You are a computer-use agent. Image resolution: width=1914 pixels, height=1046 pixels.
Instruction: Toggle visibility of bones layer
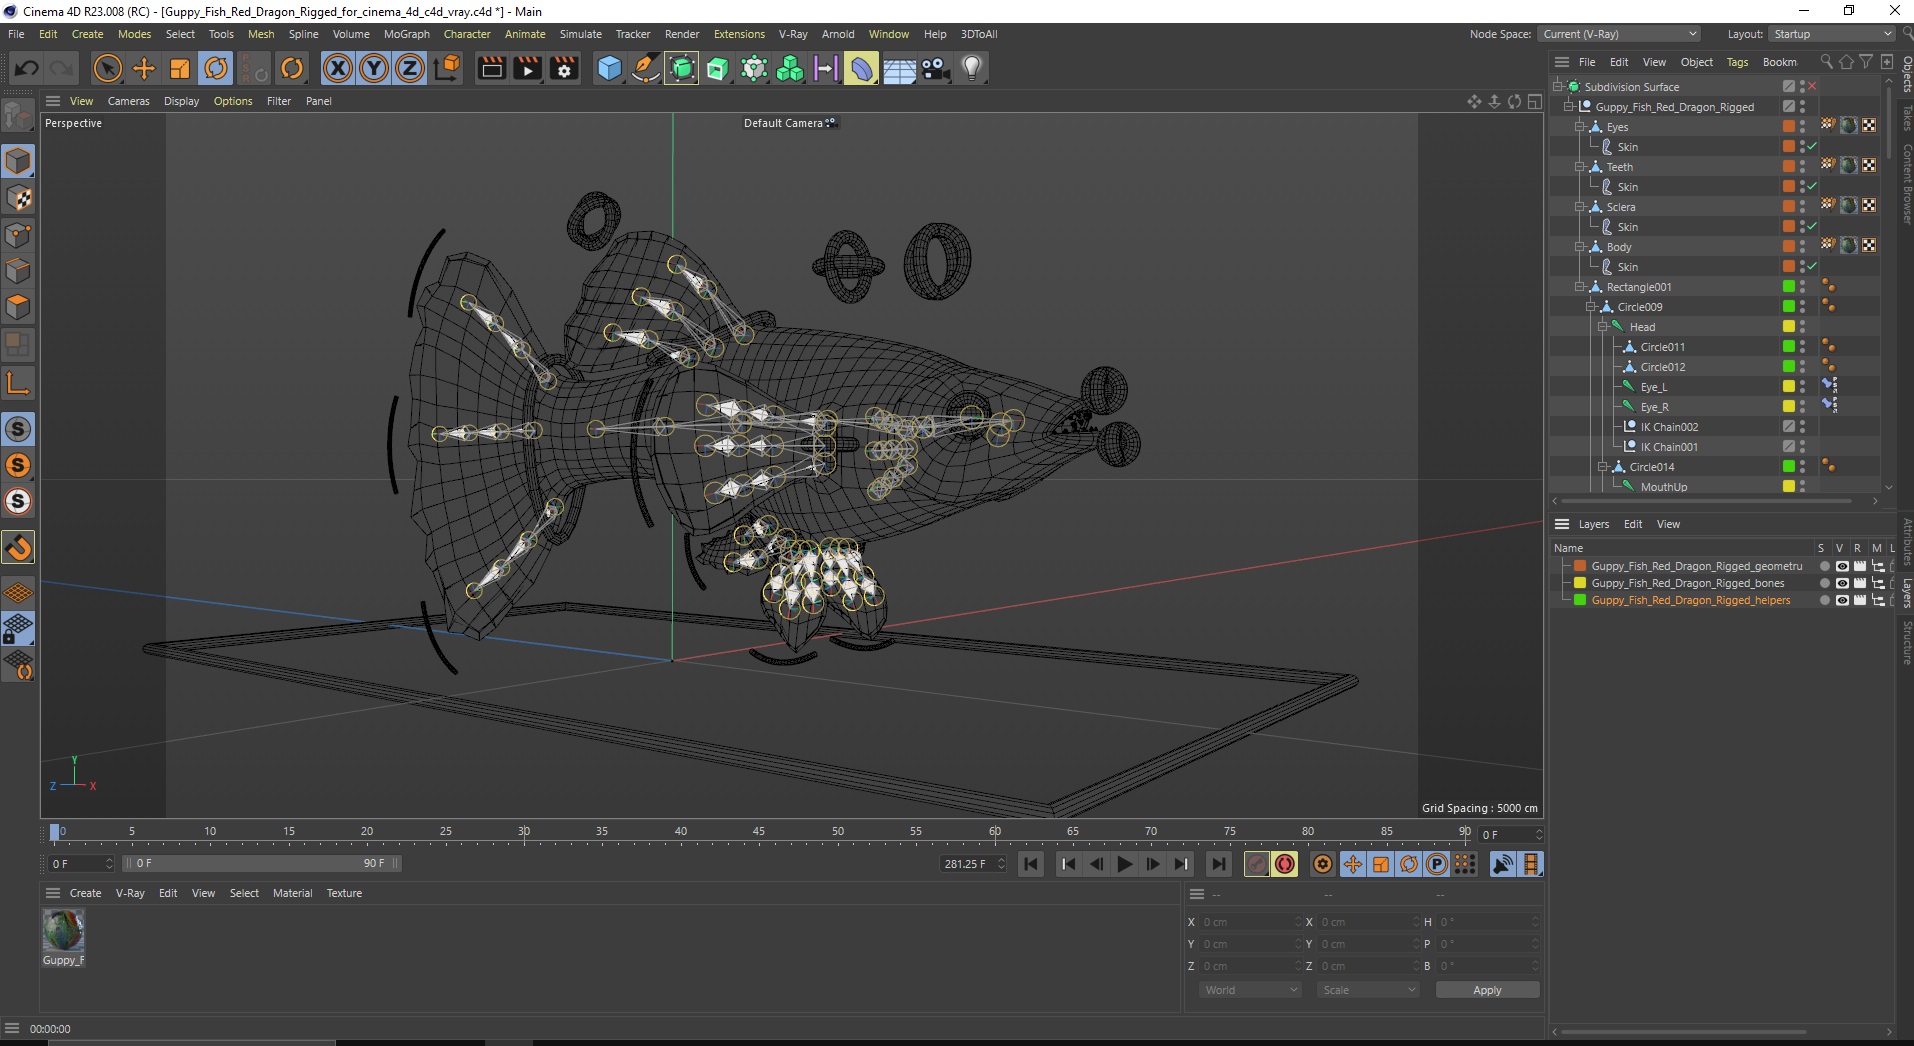click(1841, 583)
